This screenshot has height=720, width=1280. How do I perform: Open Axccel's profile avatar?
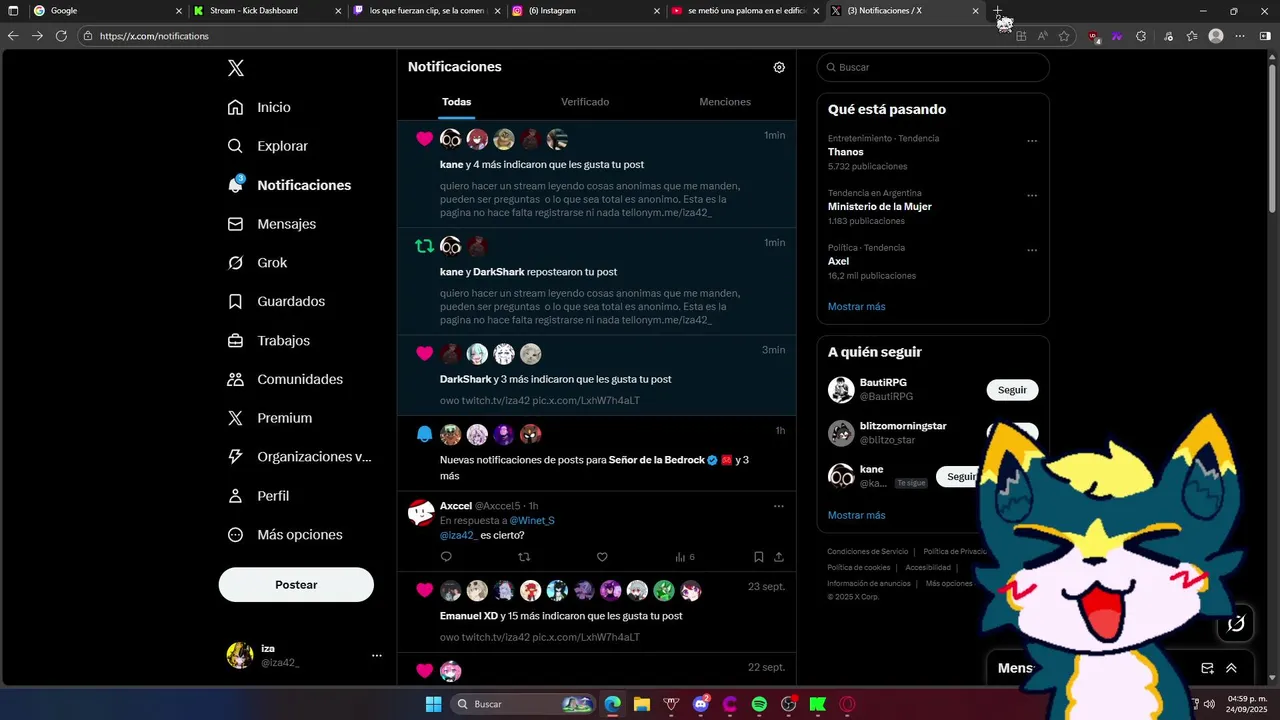pos(421,513)
